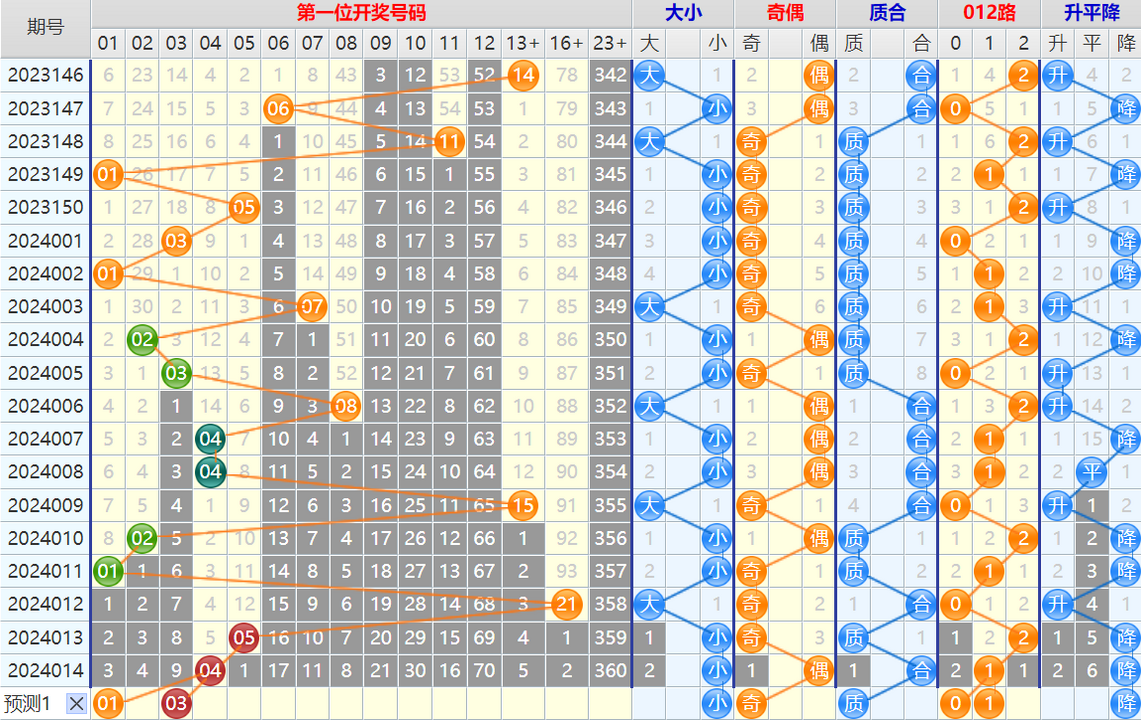Image resolution: width=1141 pixels, height=720 pixels.
Task: Click the 360 cell in row 2024014
Action: [610, 670]
